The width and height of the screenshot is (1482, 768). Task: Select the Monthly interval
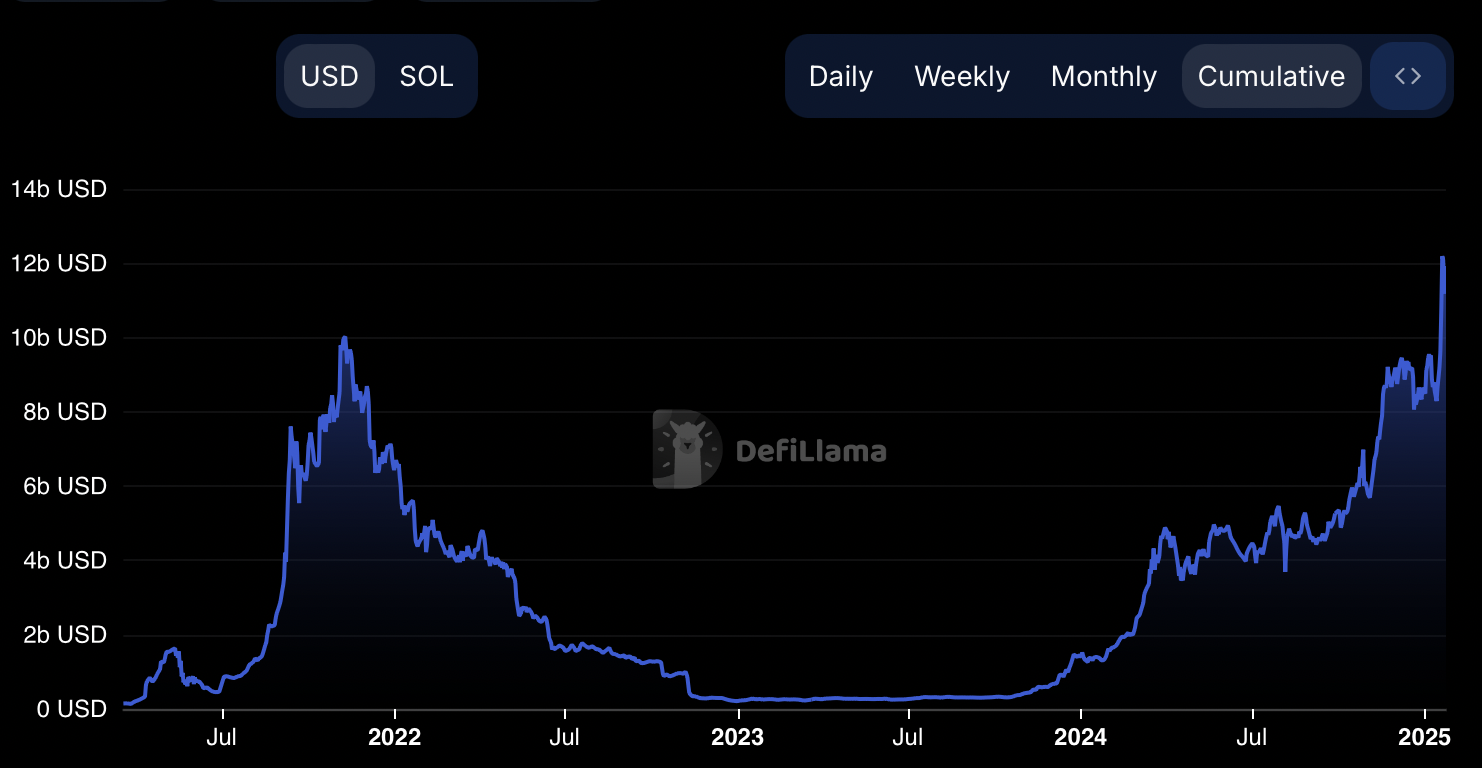coord(1104,76)
